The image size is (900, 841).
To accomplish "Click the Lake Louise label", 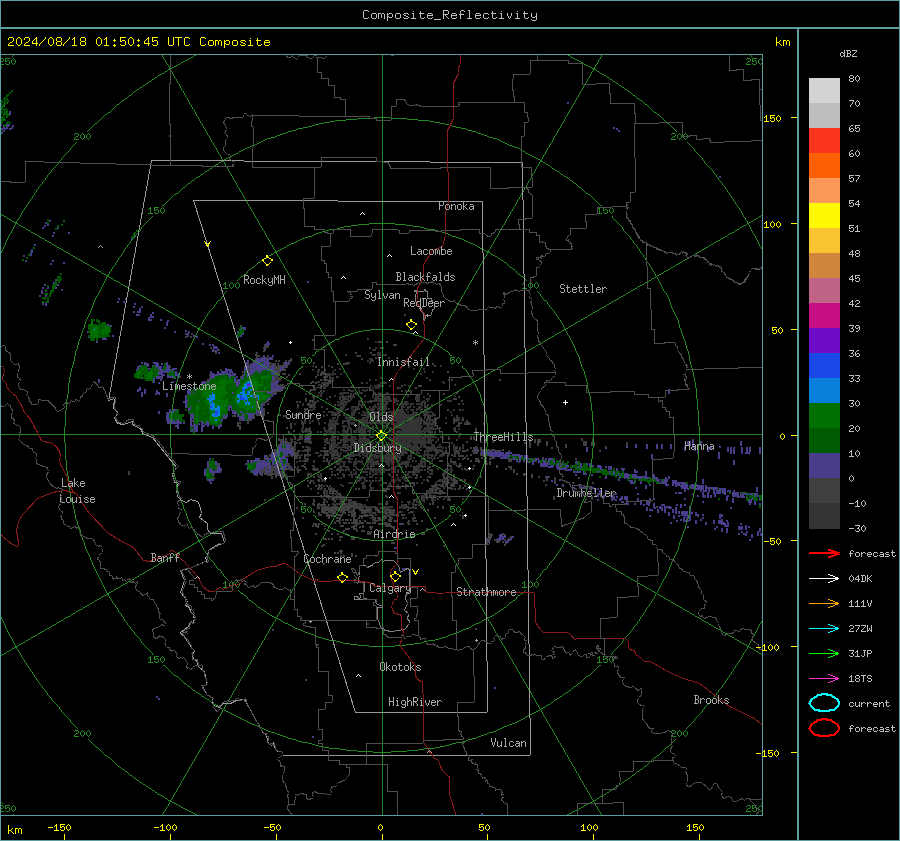I will [77, 491].
